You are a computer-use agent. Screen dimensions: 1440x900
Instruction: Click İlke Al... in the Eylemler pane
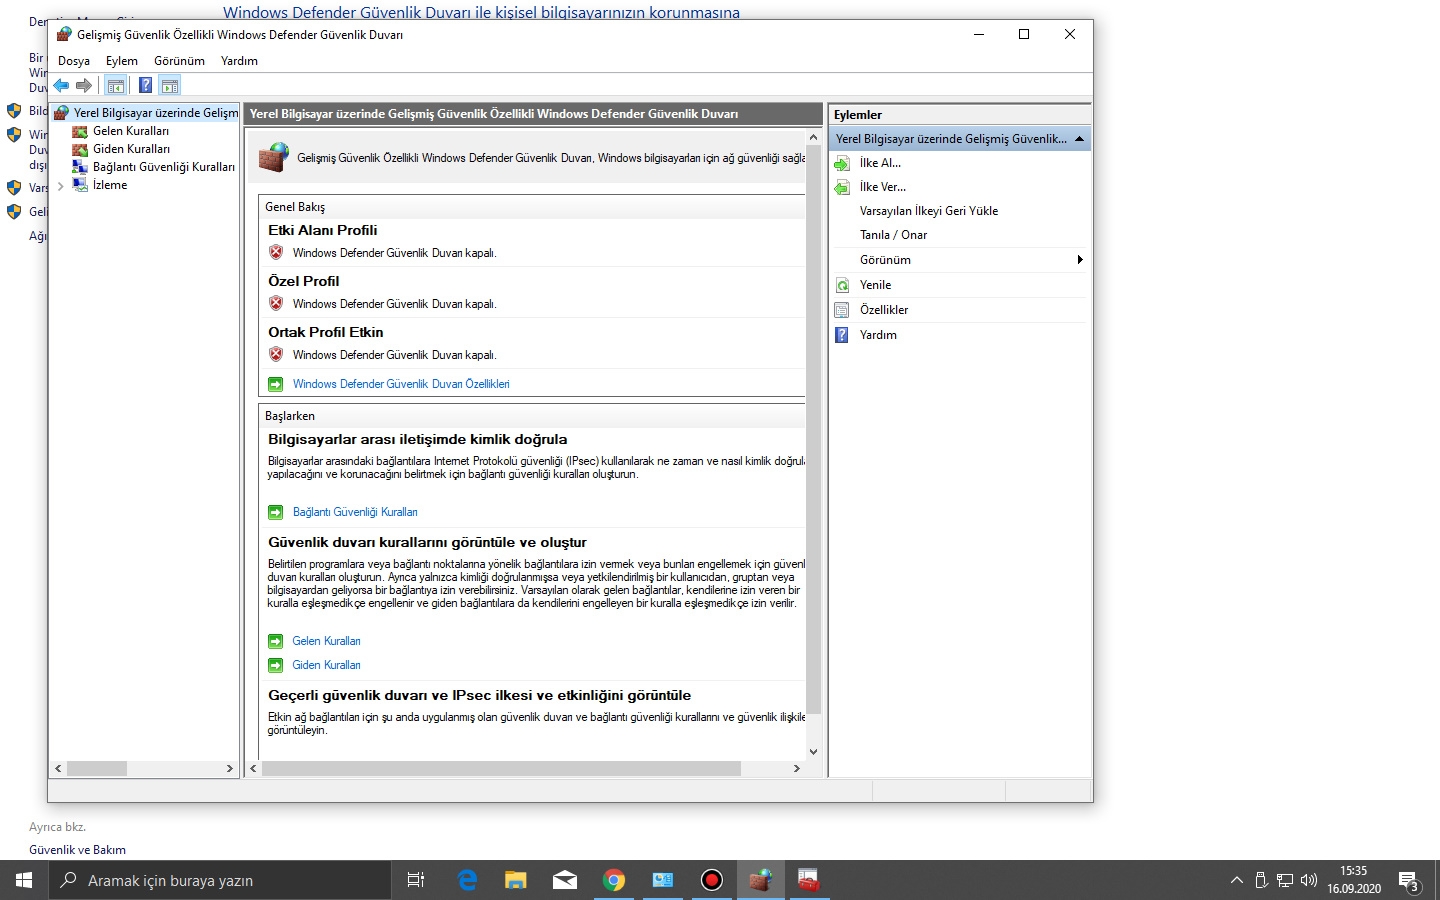880,163
